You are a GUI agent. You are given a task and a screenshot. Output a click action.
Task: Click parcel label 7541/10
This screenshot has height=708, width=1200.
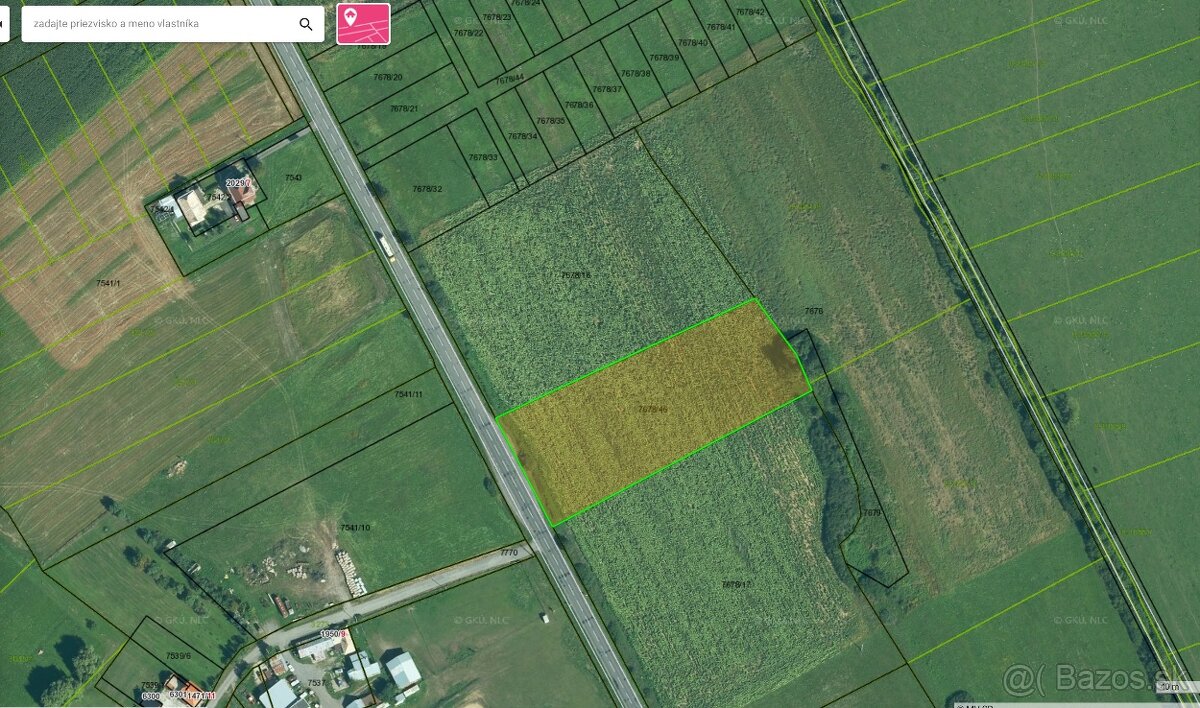click(x=355, y=527)
